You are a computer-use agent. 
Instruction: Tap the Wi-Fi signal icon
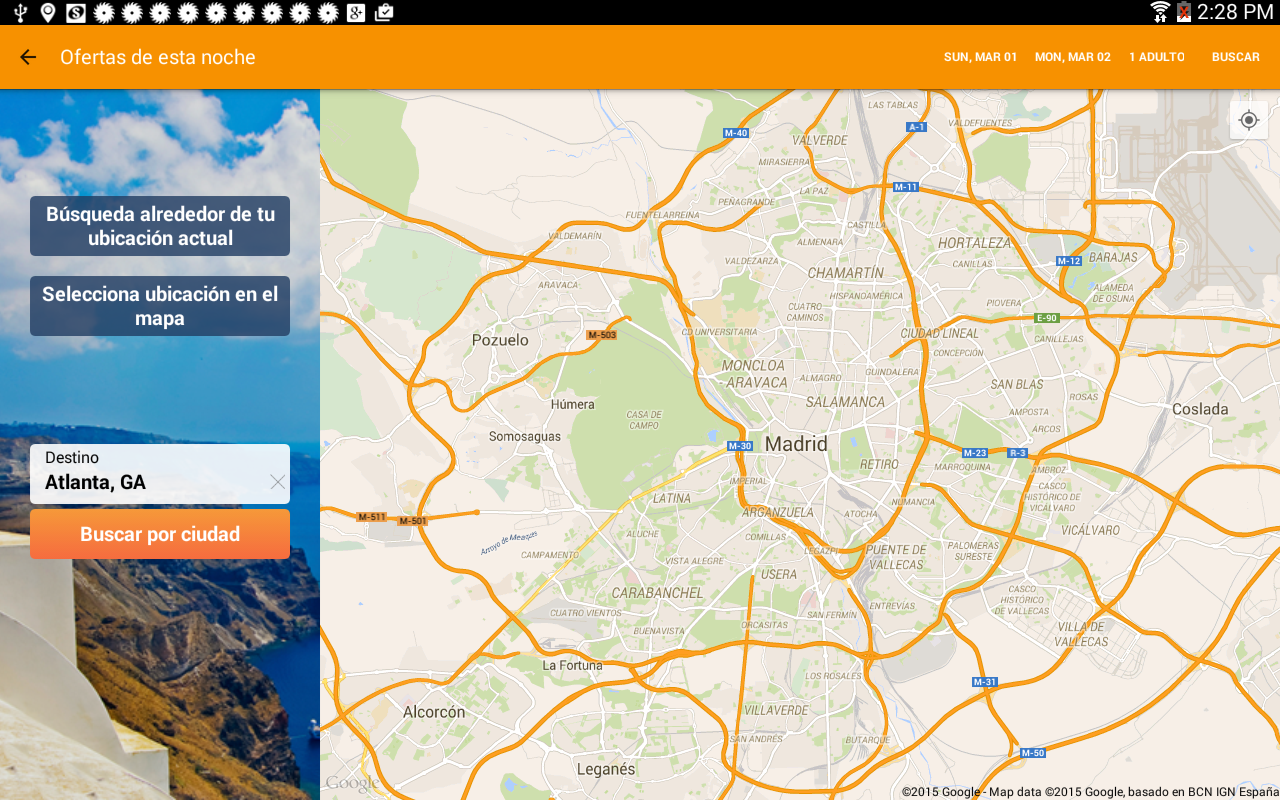[x=1160, y=12]
